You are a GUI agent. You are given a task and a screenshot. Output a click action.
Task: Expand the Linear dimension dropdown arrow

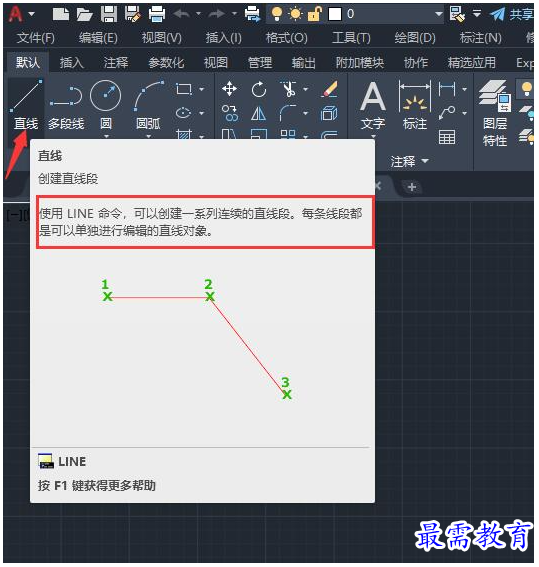(464, 89)
